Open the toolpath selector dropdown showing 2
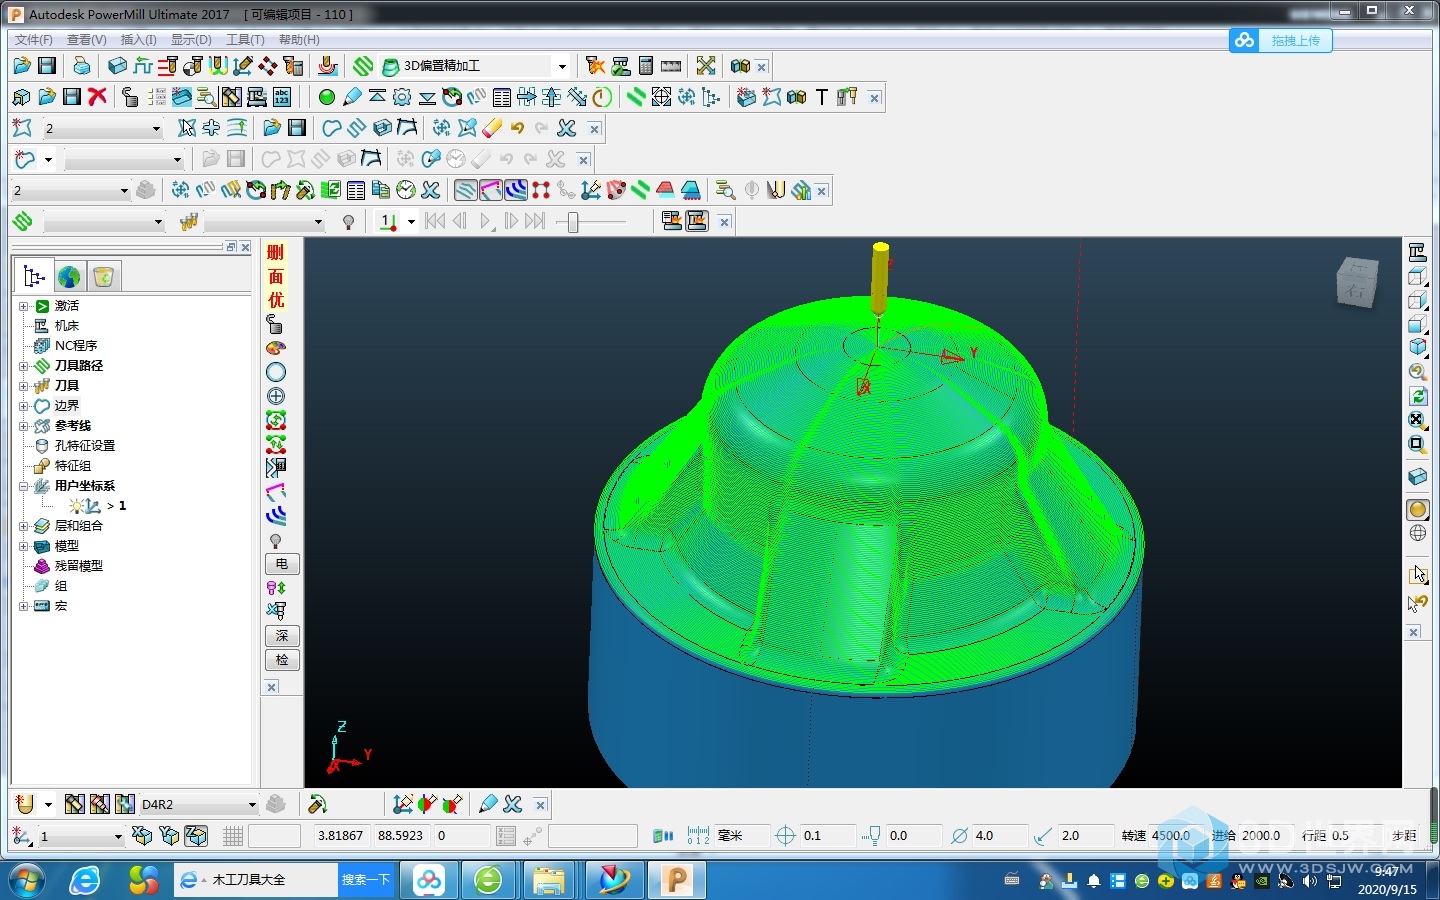1440x900 pixels. click(124, 190)
